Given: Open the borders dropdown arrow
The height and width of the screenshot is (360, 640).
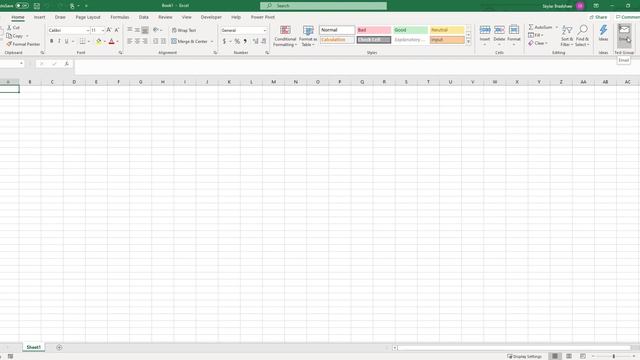Looking at the screenshot, I should (89, 42).
